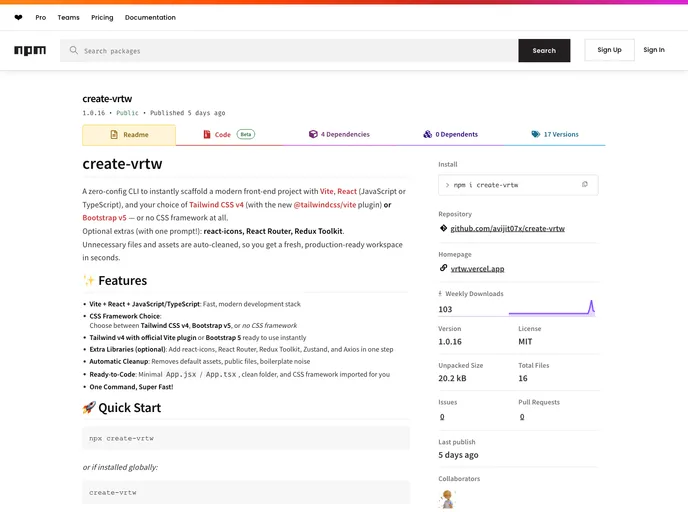This screenshot has width=688, height=512.
Task: Click the MIT license value
Action: 525,341
